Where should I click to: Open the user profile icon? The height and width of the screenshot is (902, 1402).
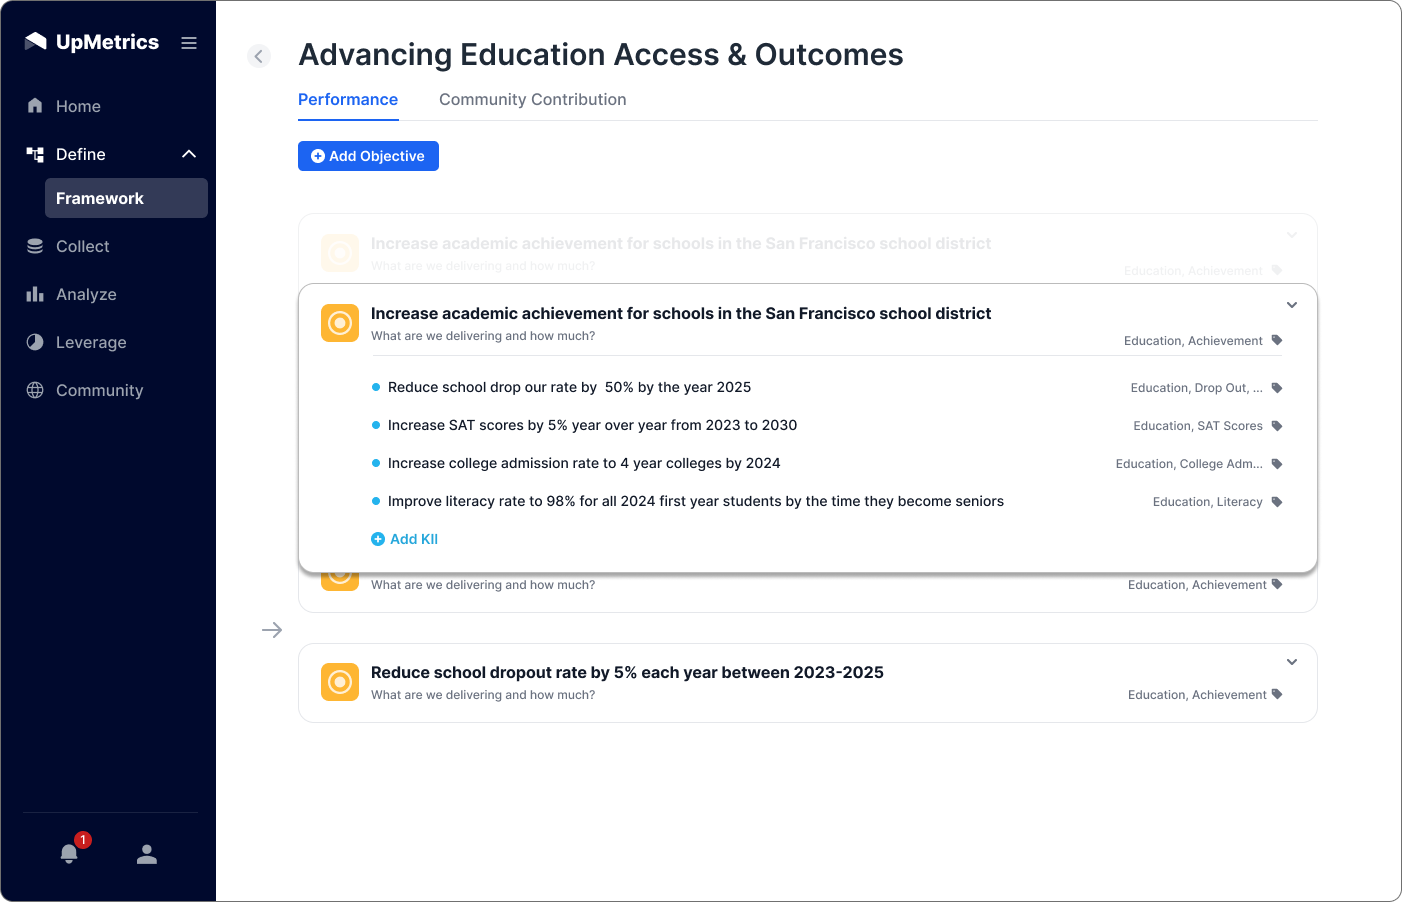click(147, 854)
